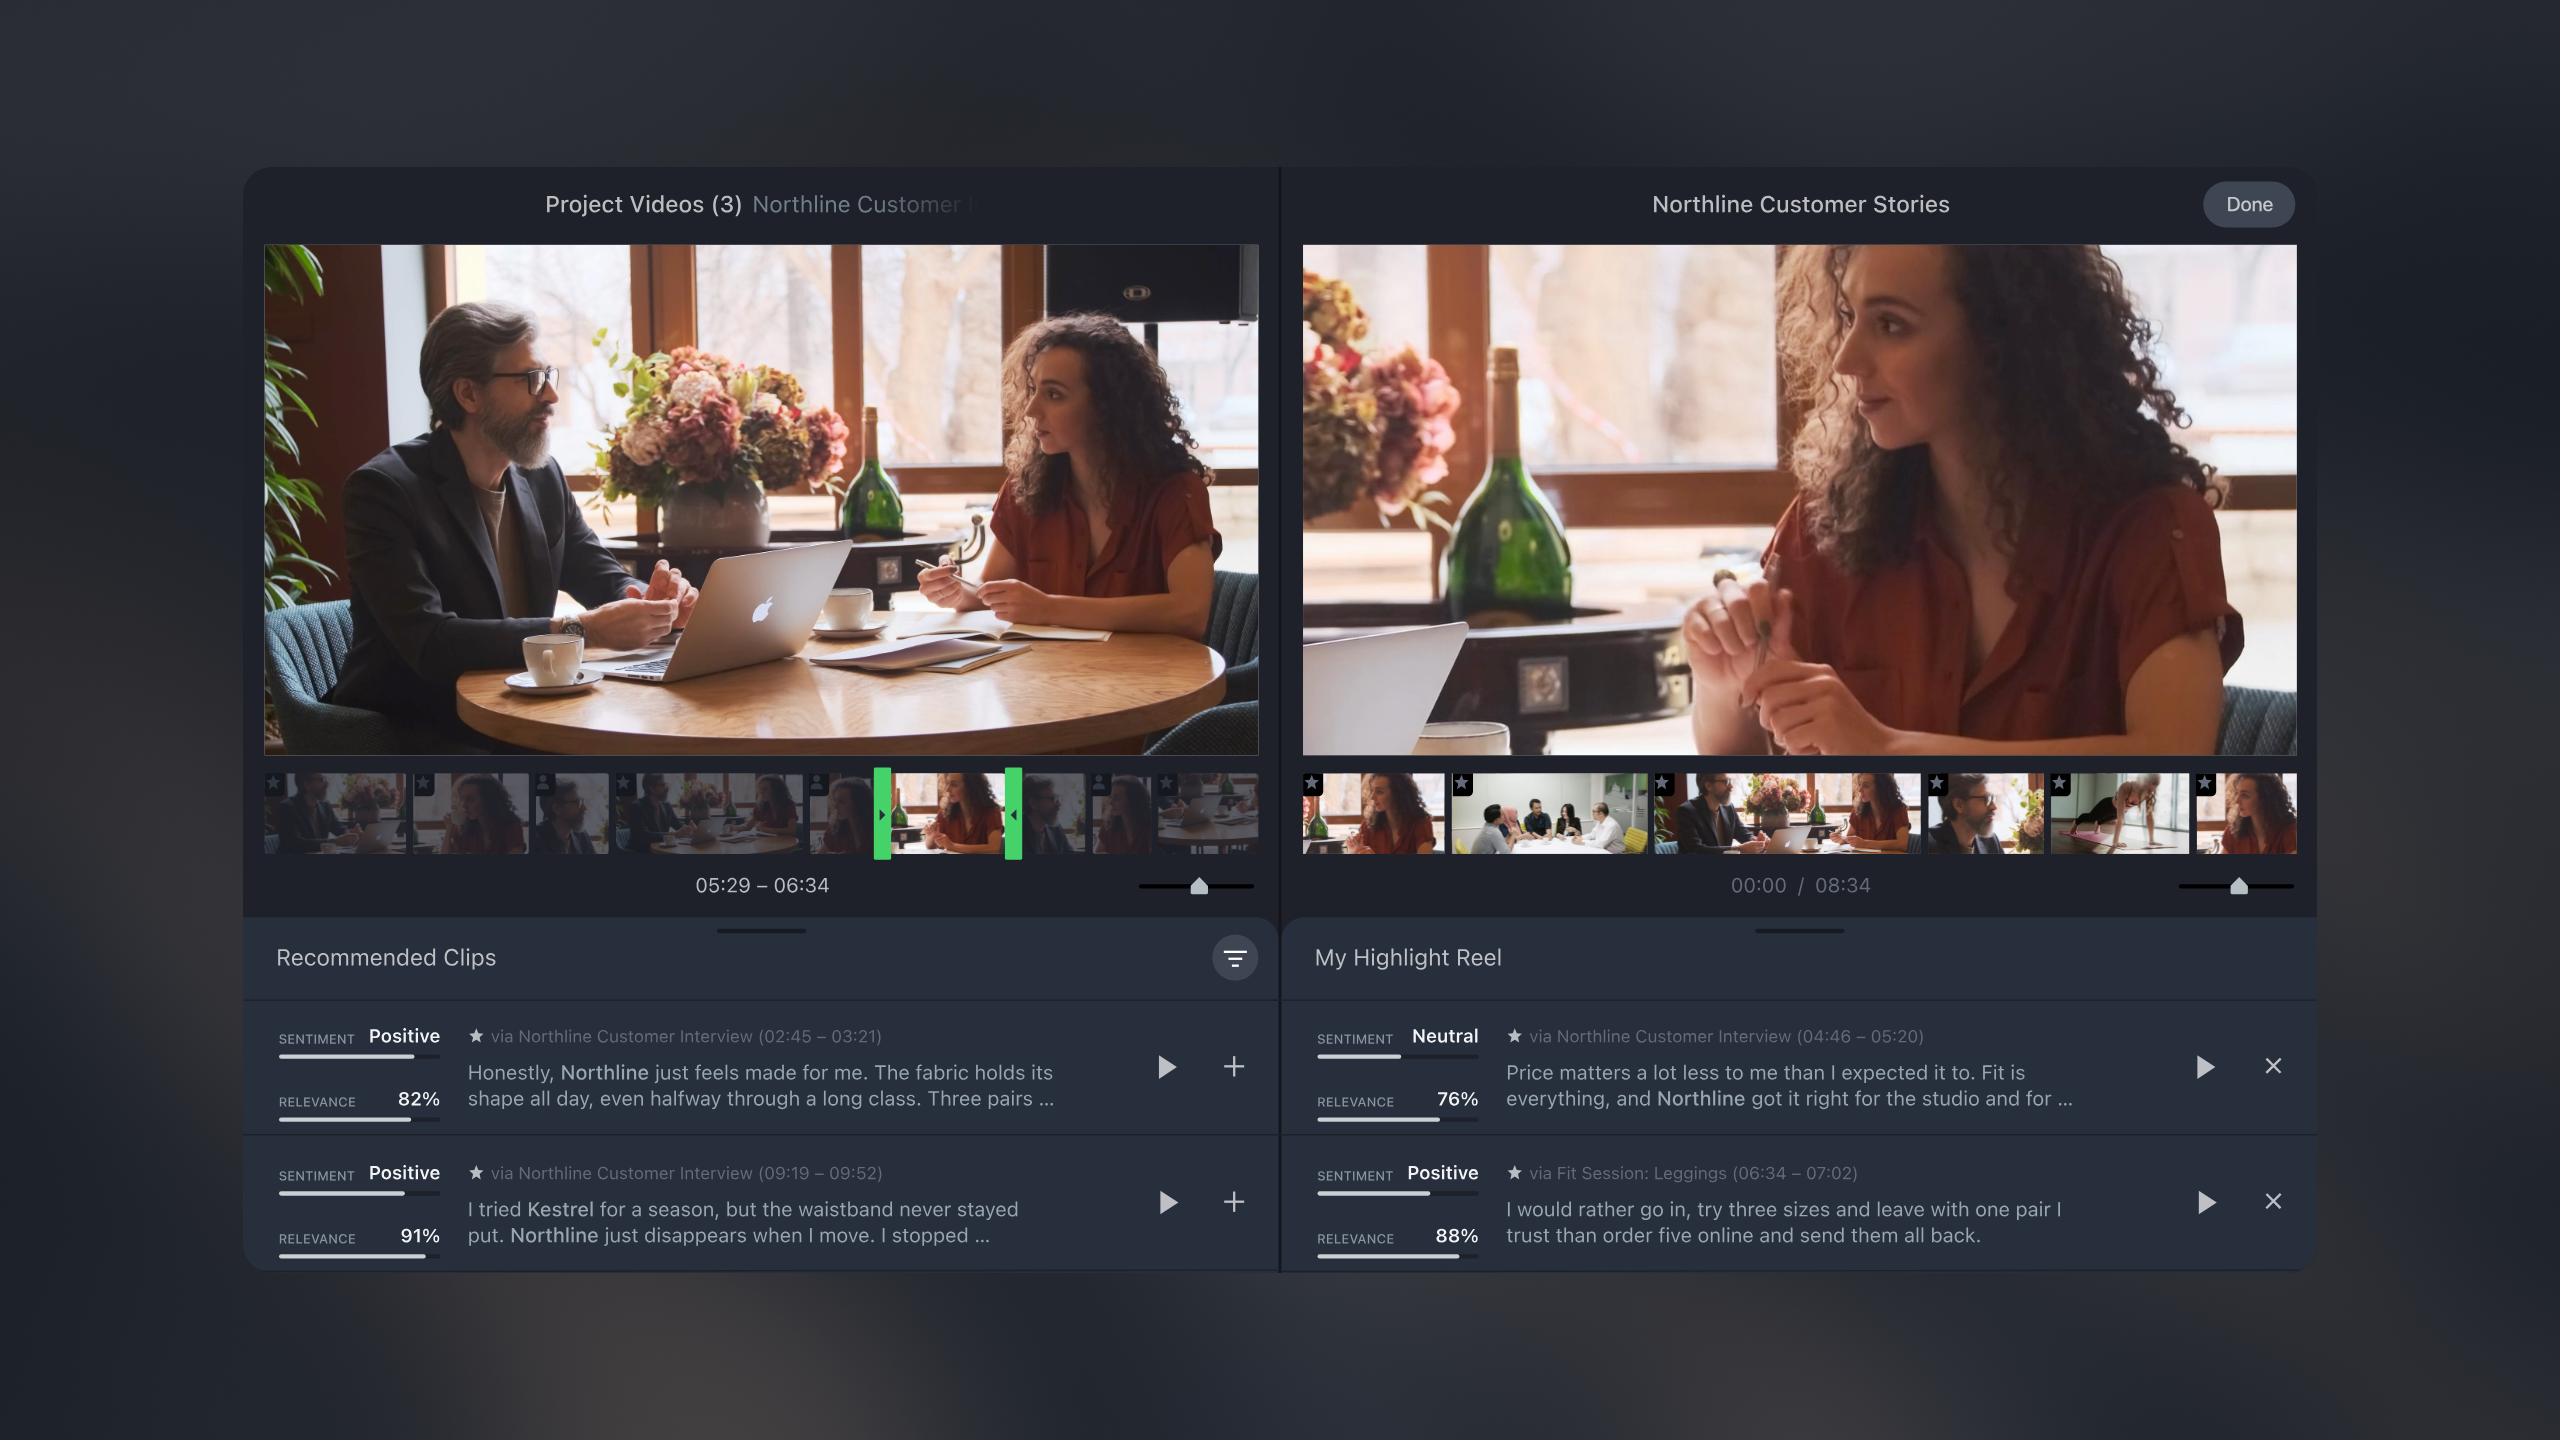Viewport: 2560px width, 1440px height.
Task: Add the 02:45 – 03:21 clip to reel
Action: coord(1234,1066)
